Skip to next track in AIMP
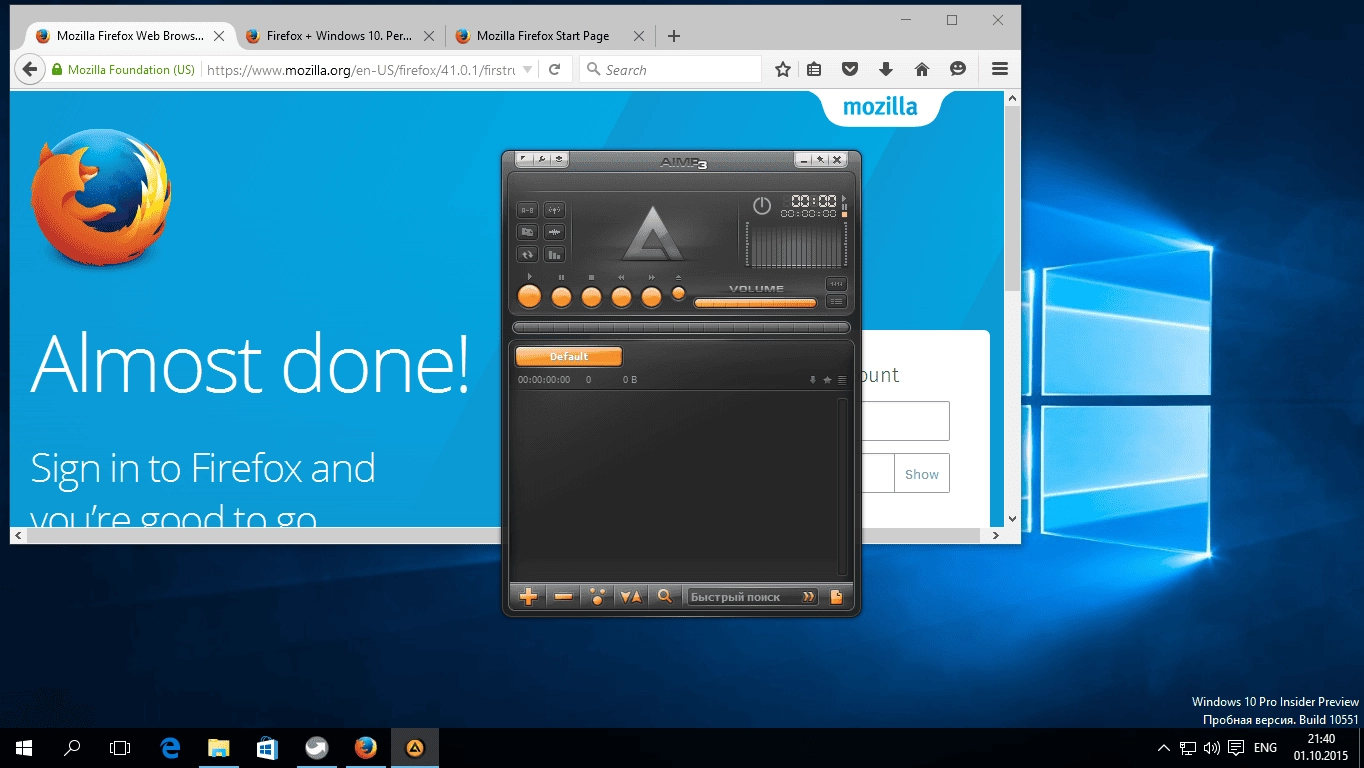 click(652, 296)
